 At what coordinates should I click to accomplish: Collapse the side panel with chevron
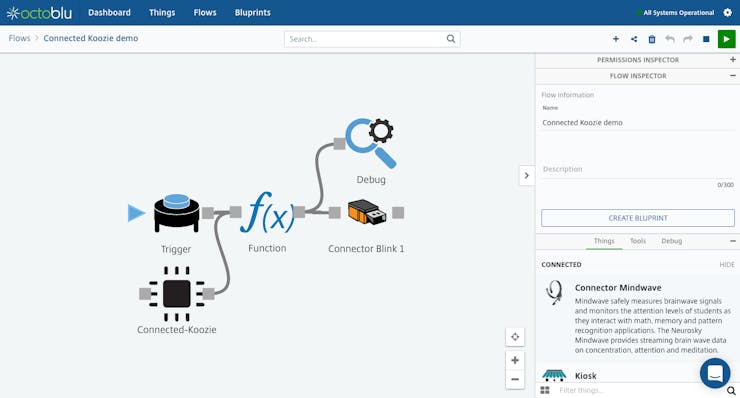[527, 176]
